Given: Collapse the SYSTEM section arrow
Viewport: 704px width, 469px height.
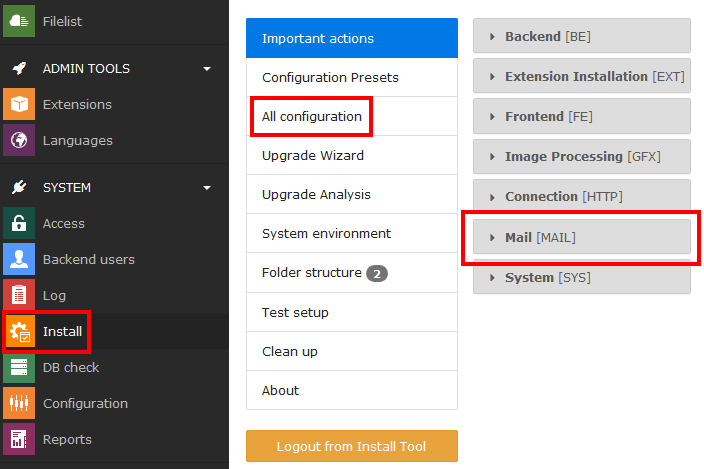Looking at the screenshot, I should tap(207, 187).
